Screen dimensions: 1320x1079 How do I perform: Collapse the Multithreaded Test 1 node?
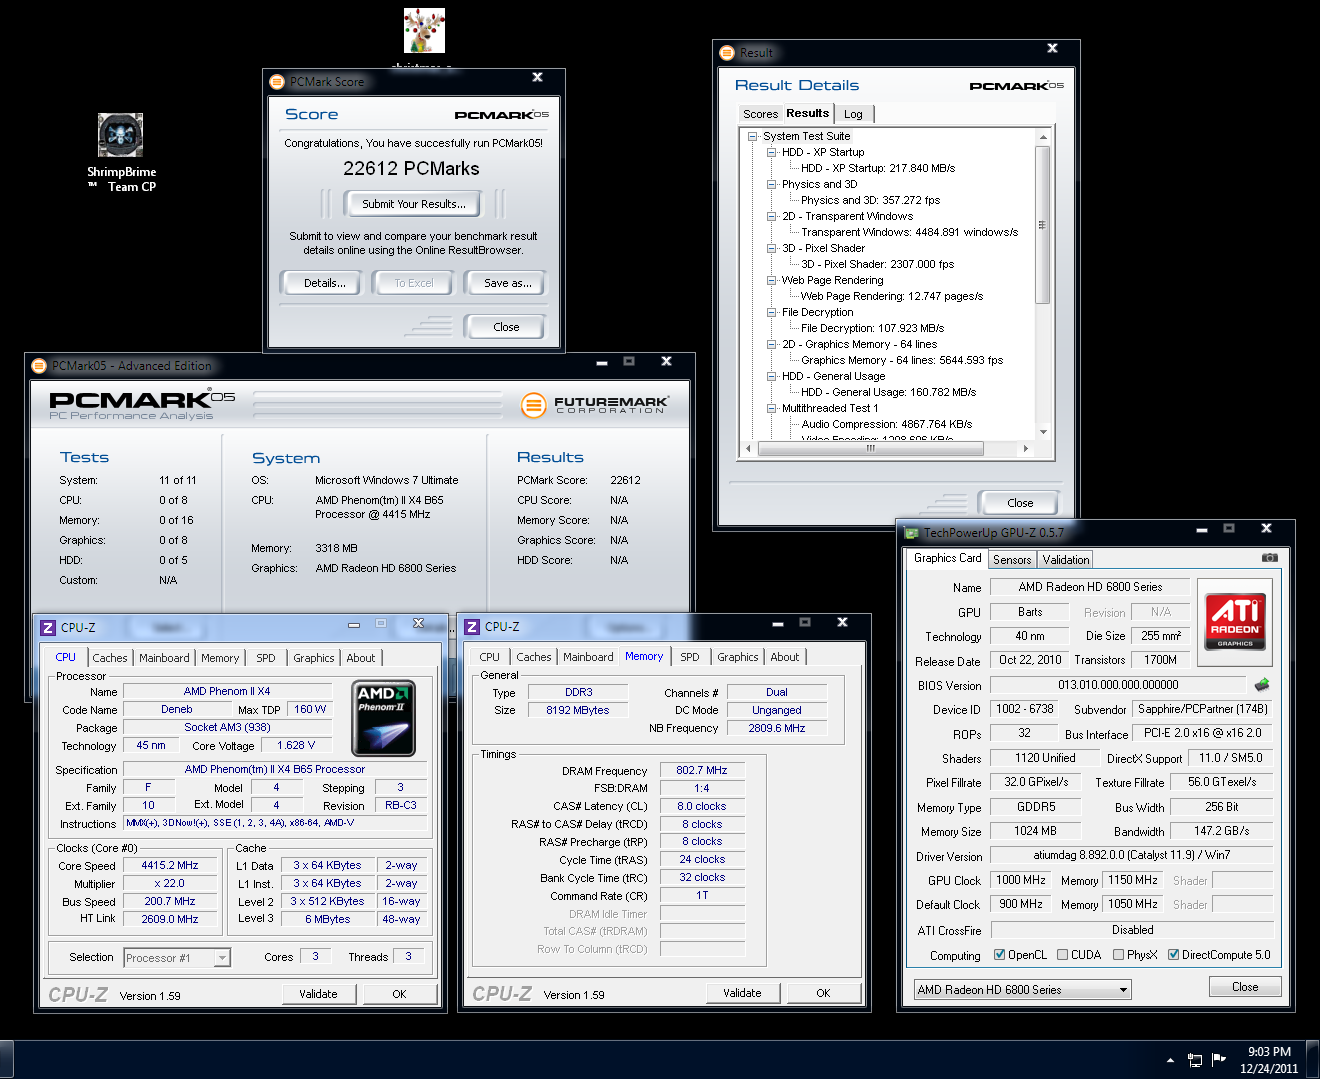pyautogui.click(x=772, y=408)
